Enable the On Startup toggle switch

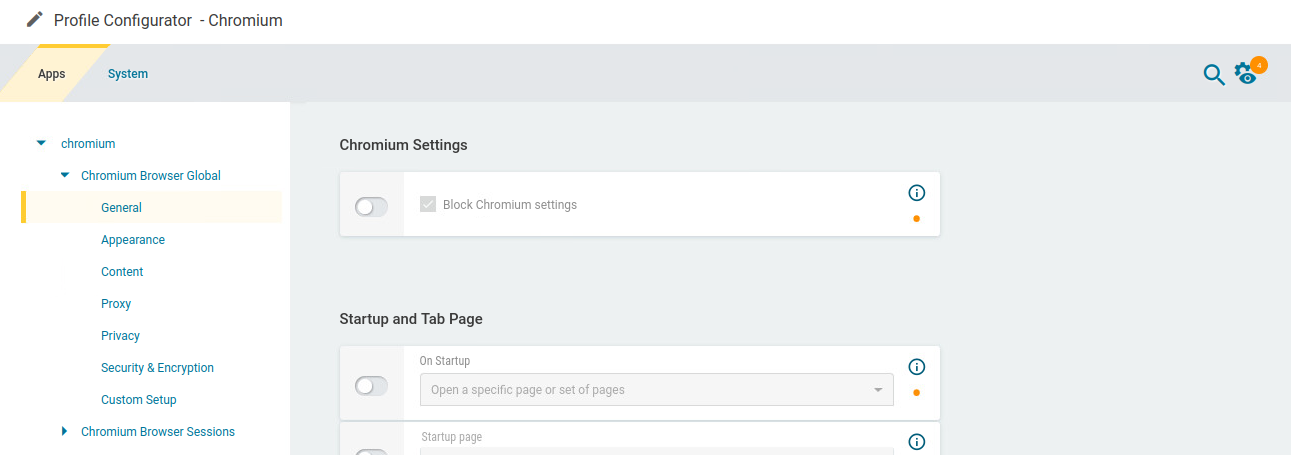click(371, 386)
